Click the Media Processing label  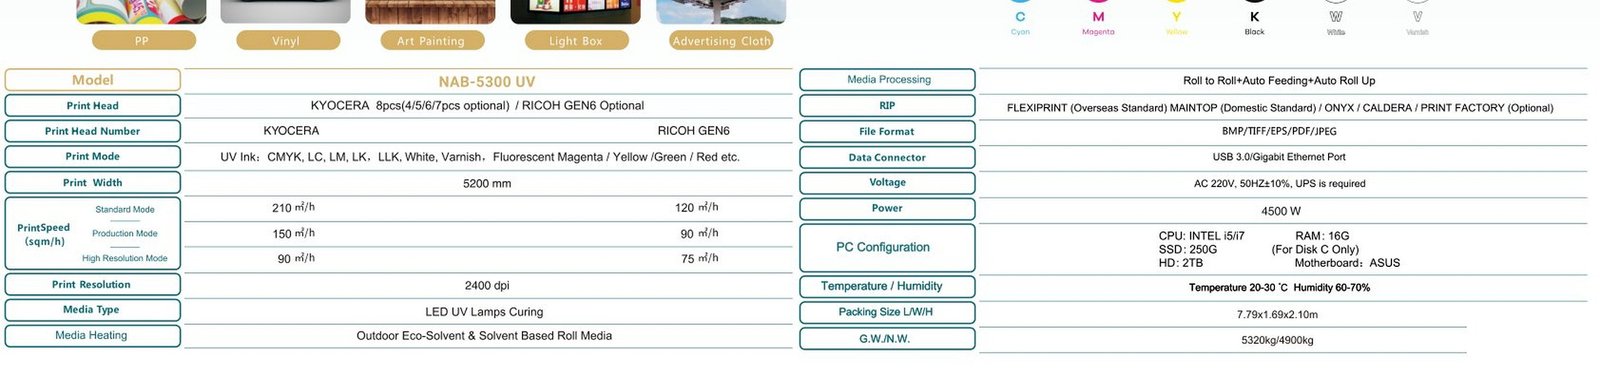tap(888, 80)
